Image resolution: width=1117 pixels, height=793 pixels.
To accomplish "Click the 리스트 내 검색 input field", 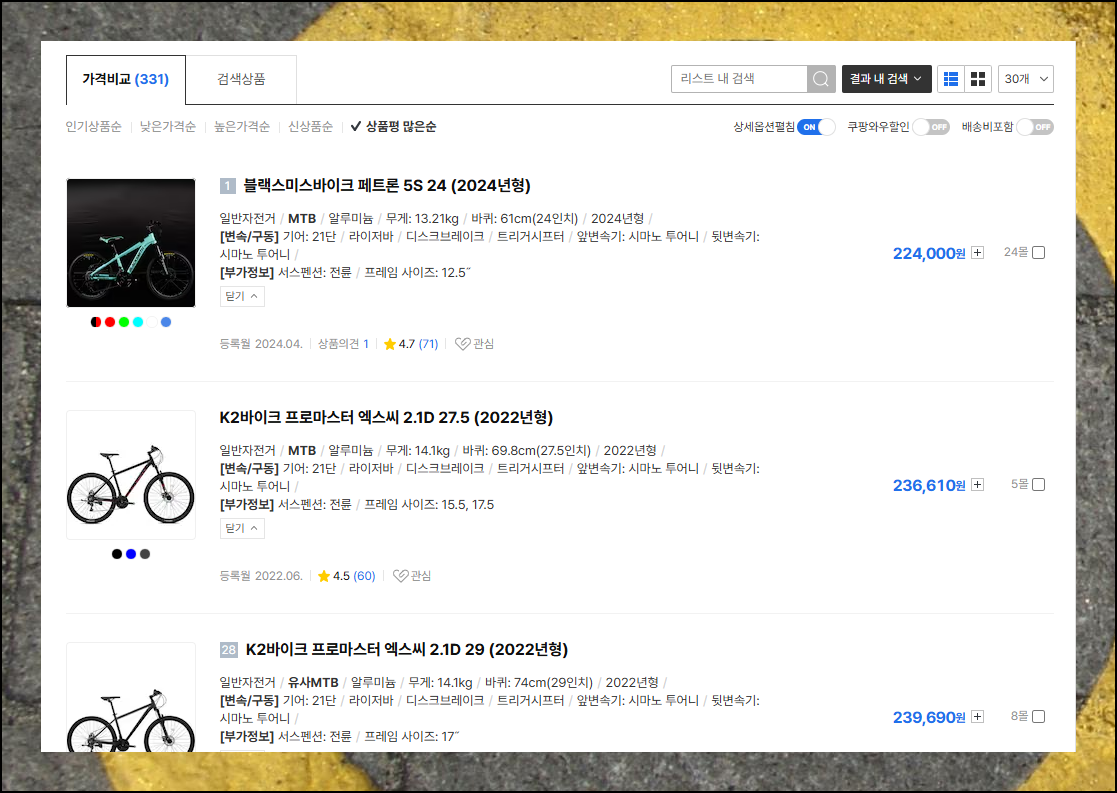I will click(x=739, y=79).
